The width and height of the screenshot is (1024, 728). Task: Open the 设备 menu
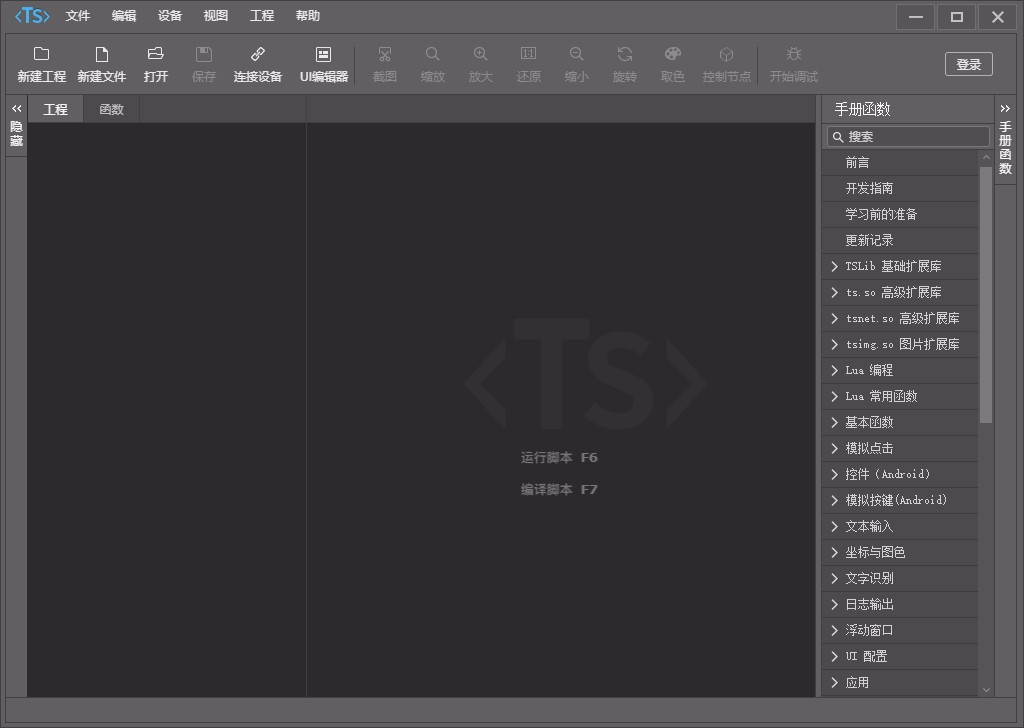169,15
